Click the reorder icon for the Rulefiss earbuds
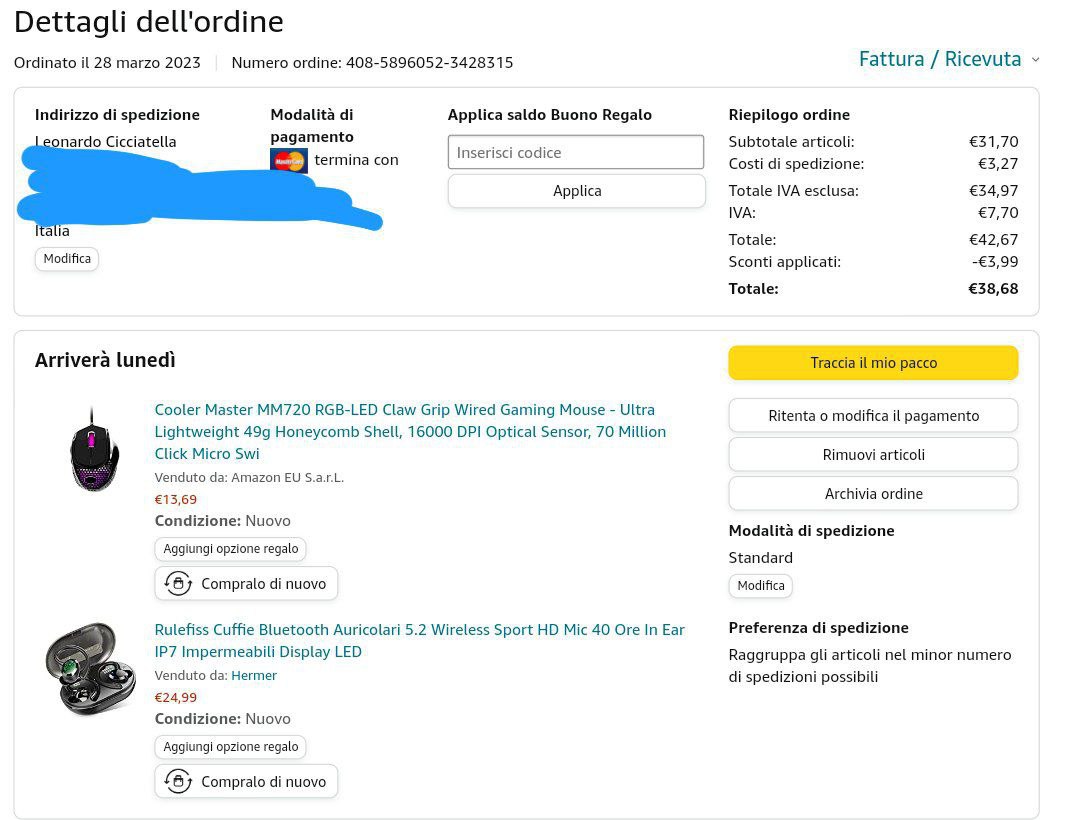Screen dimensions: 1080x820 [x=178, y=782]
